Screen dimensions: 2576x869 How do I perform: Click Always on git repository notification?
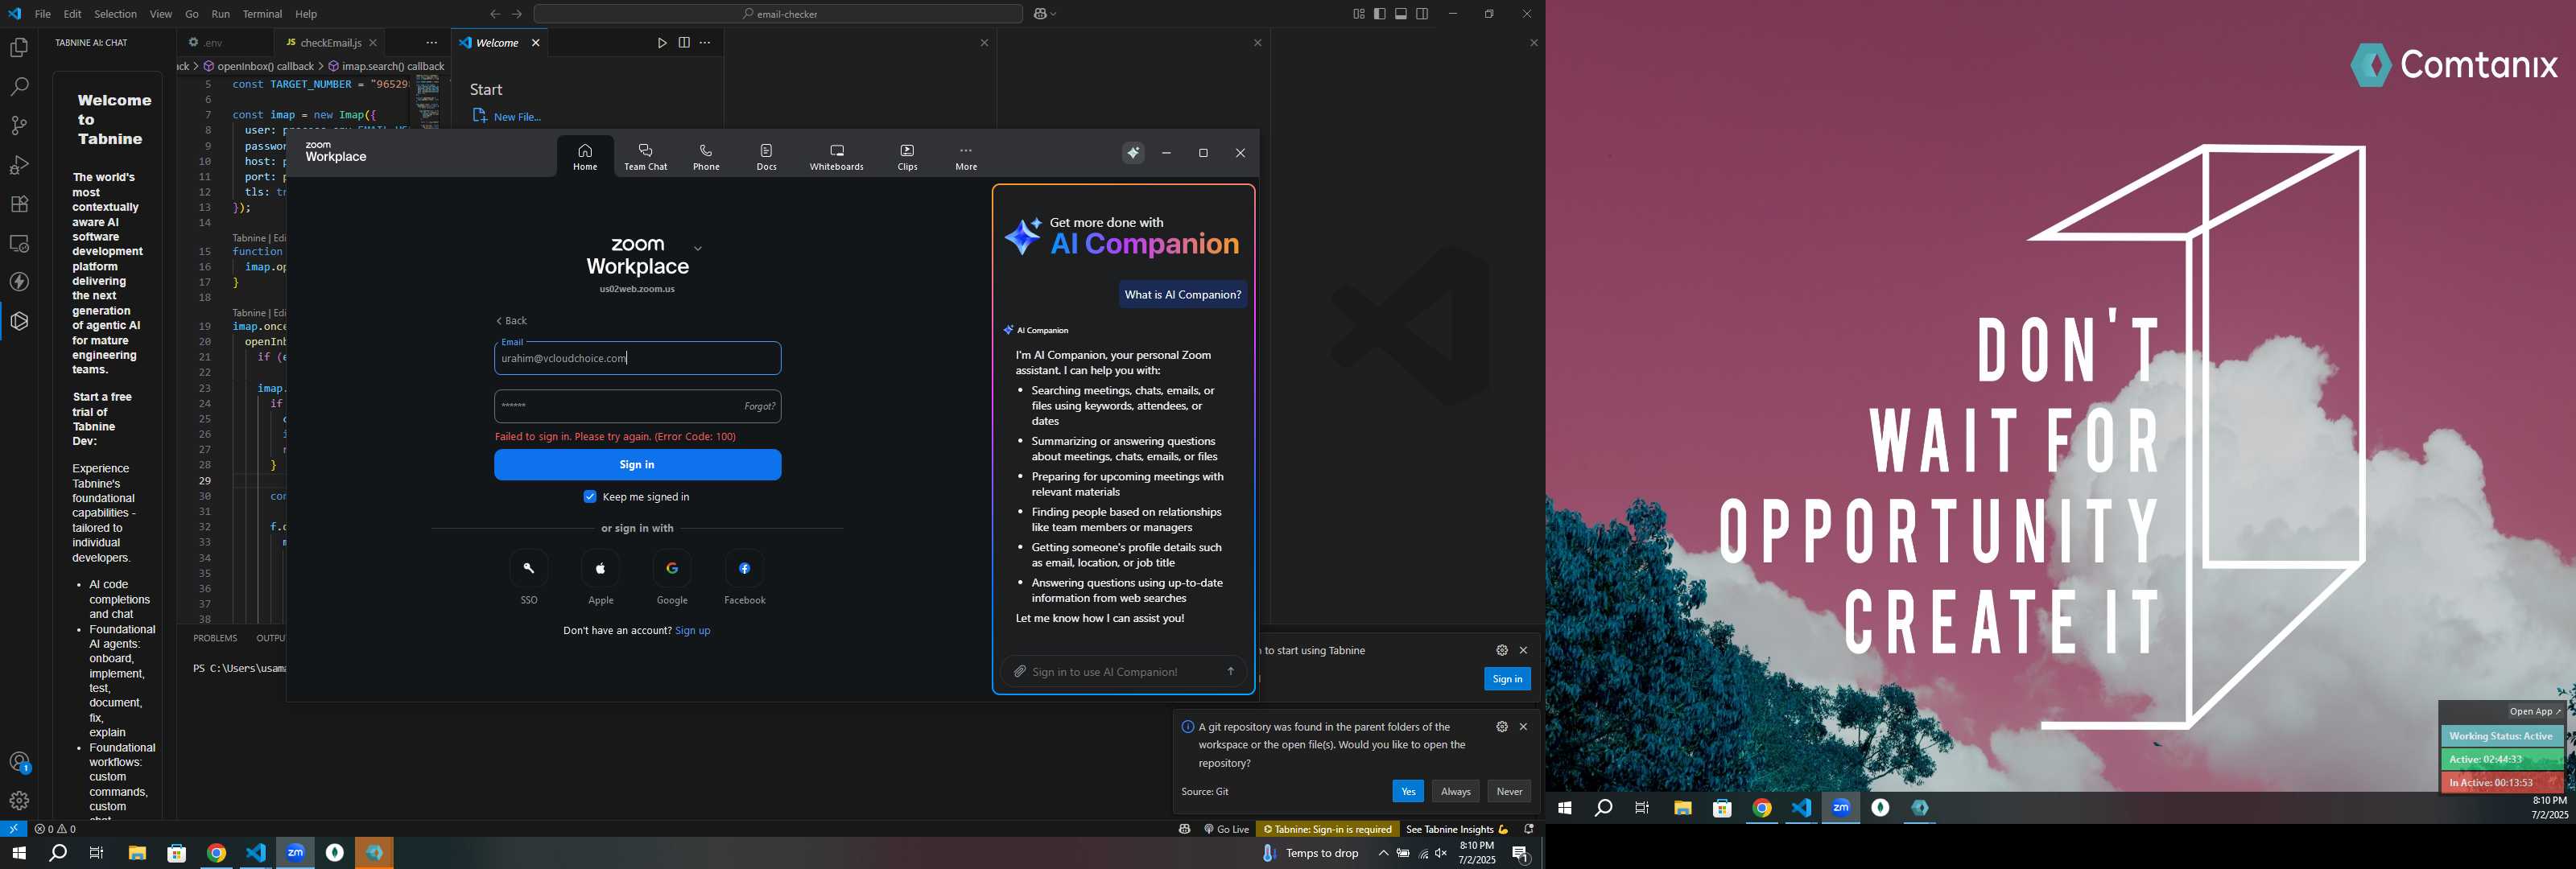[1455, 791]
